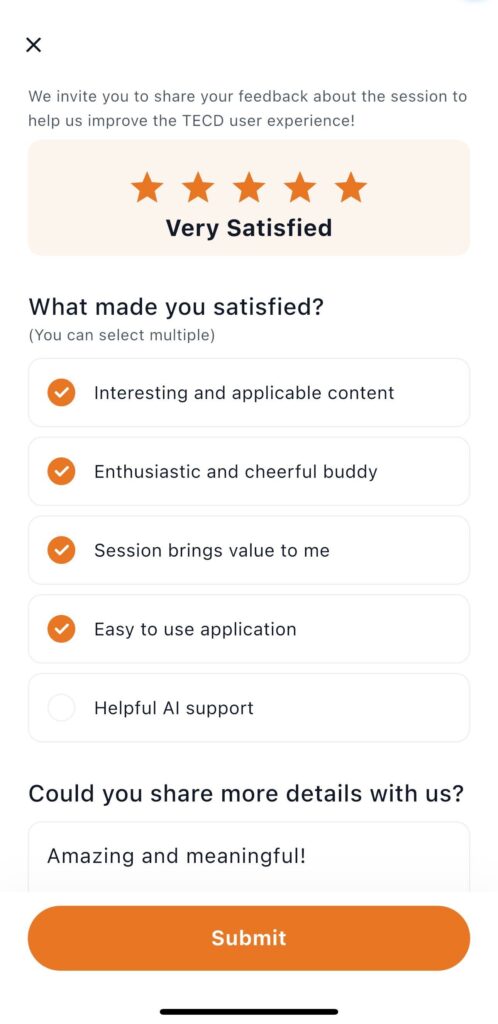The image size is (498, 1024).
Task: Select the fifth rating star
Action: click(350, 187)
